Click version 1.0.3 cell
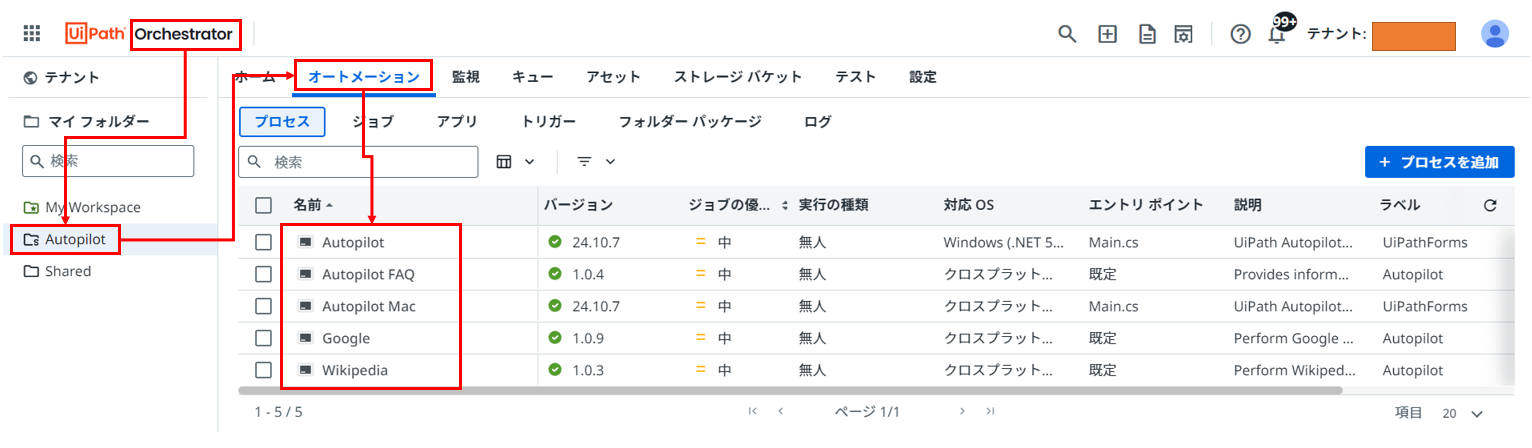The width and height of the screenshot is (1532, 448). [586, 370]
